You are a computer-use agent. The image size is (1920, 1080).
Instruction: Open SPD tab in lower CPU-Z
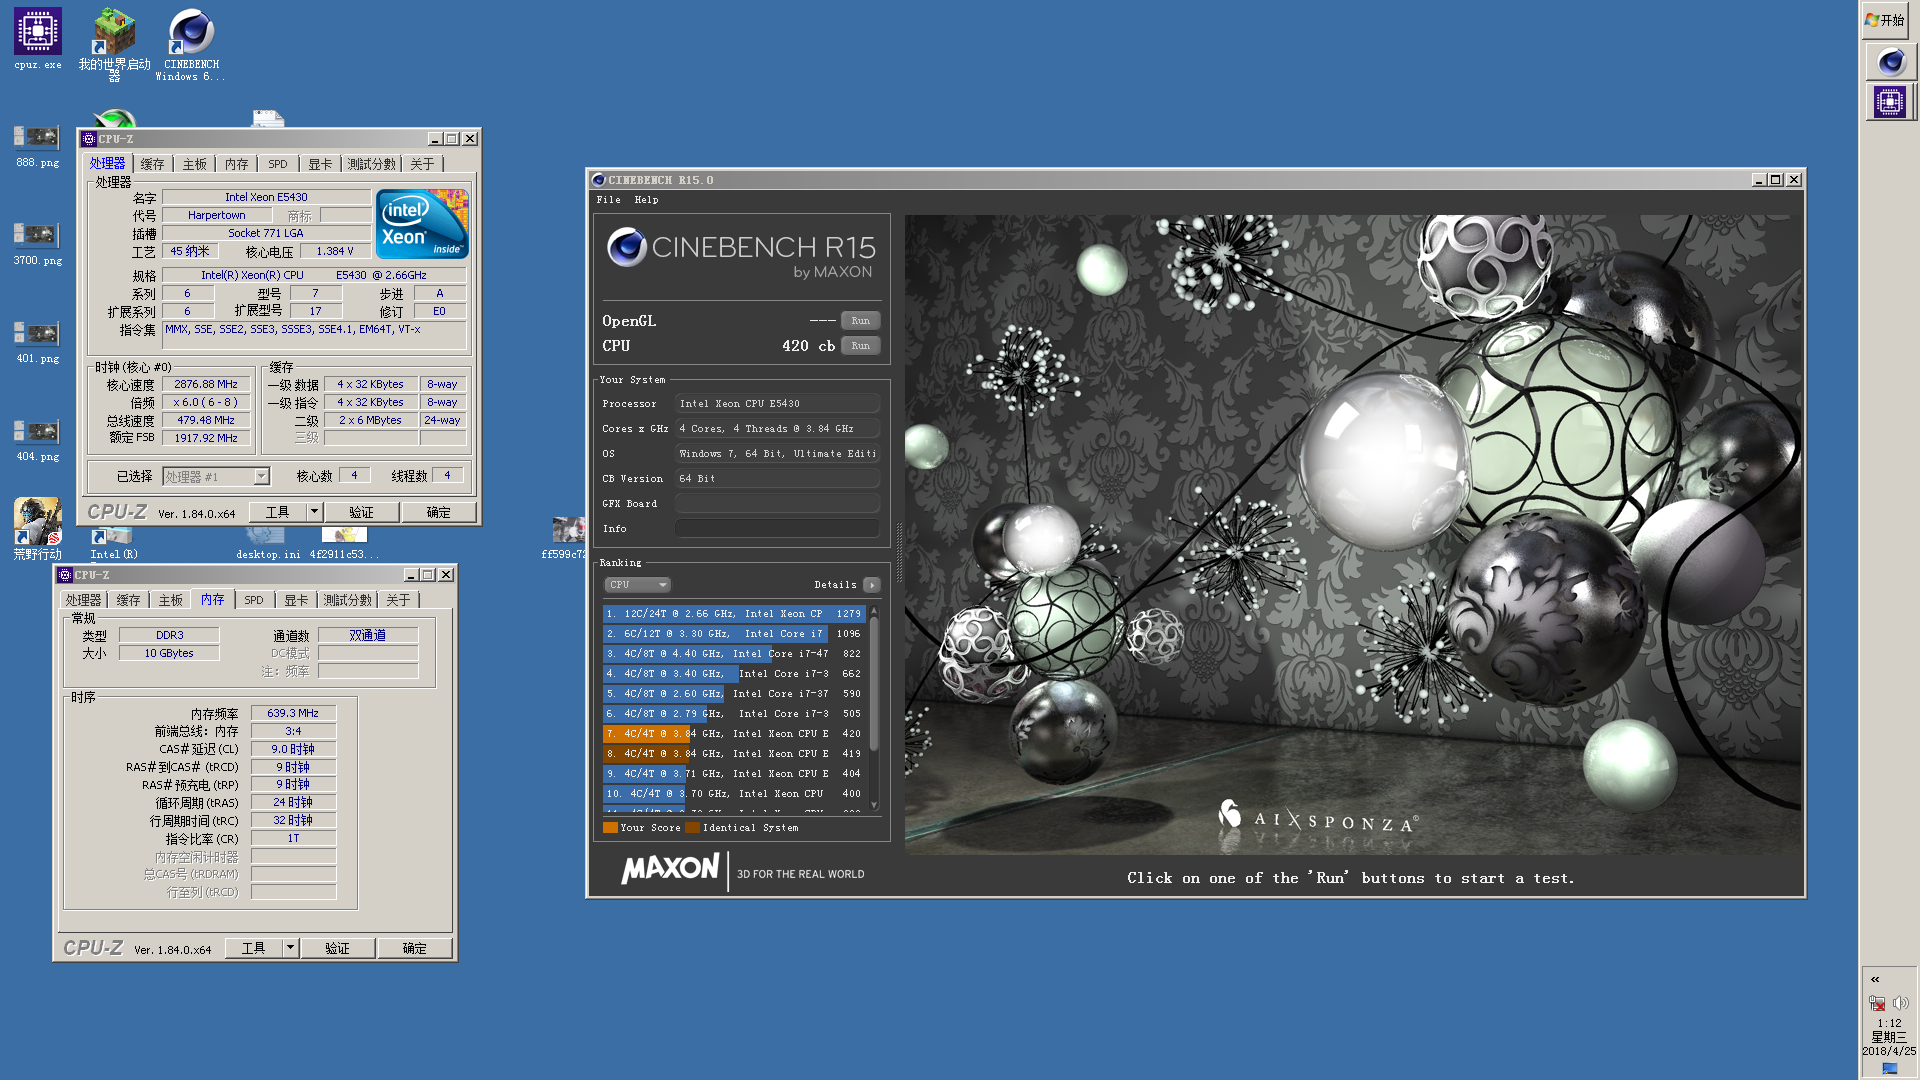click(254, 600)
